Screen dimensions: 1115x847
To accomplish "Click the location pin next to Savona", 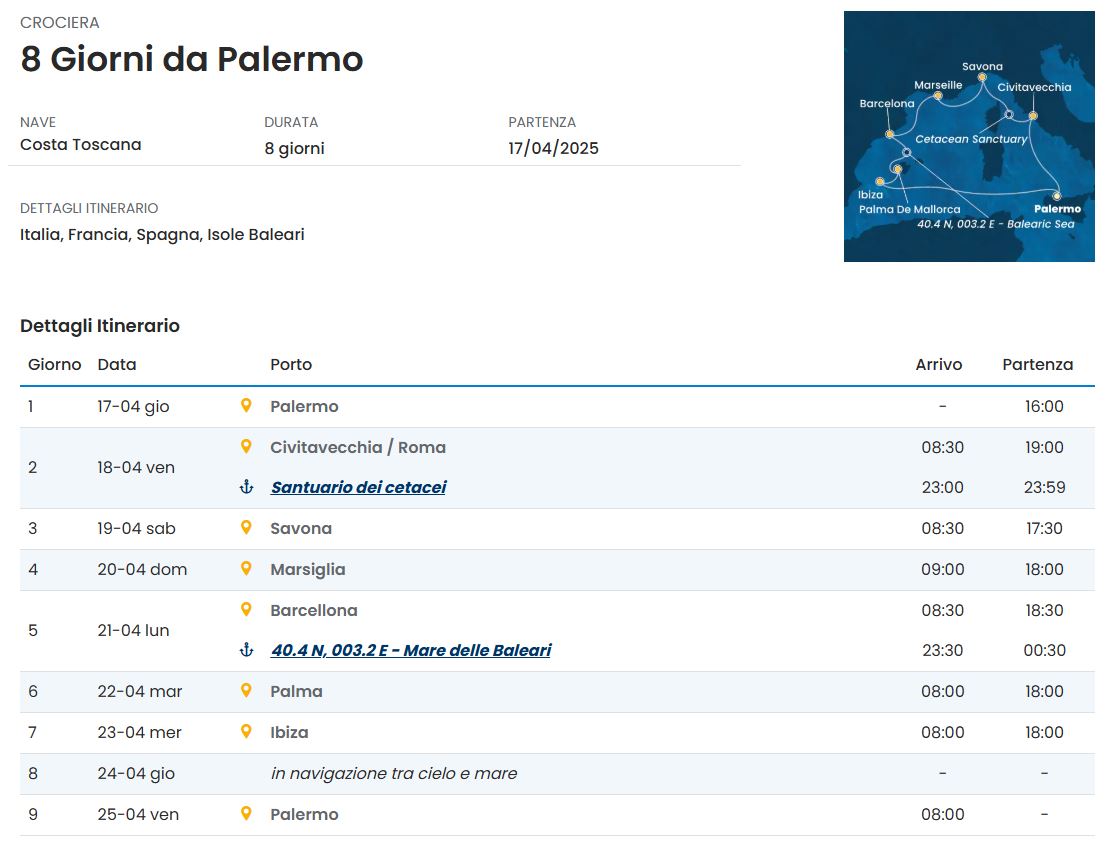I will (246, 528).
